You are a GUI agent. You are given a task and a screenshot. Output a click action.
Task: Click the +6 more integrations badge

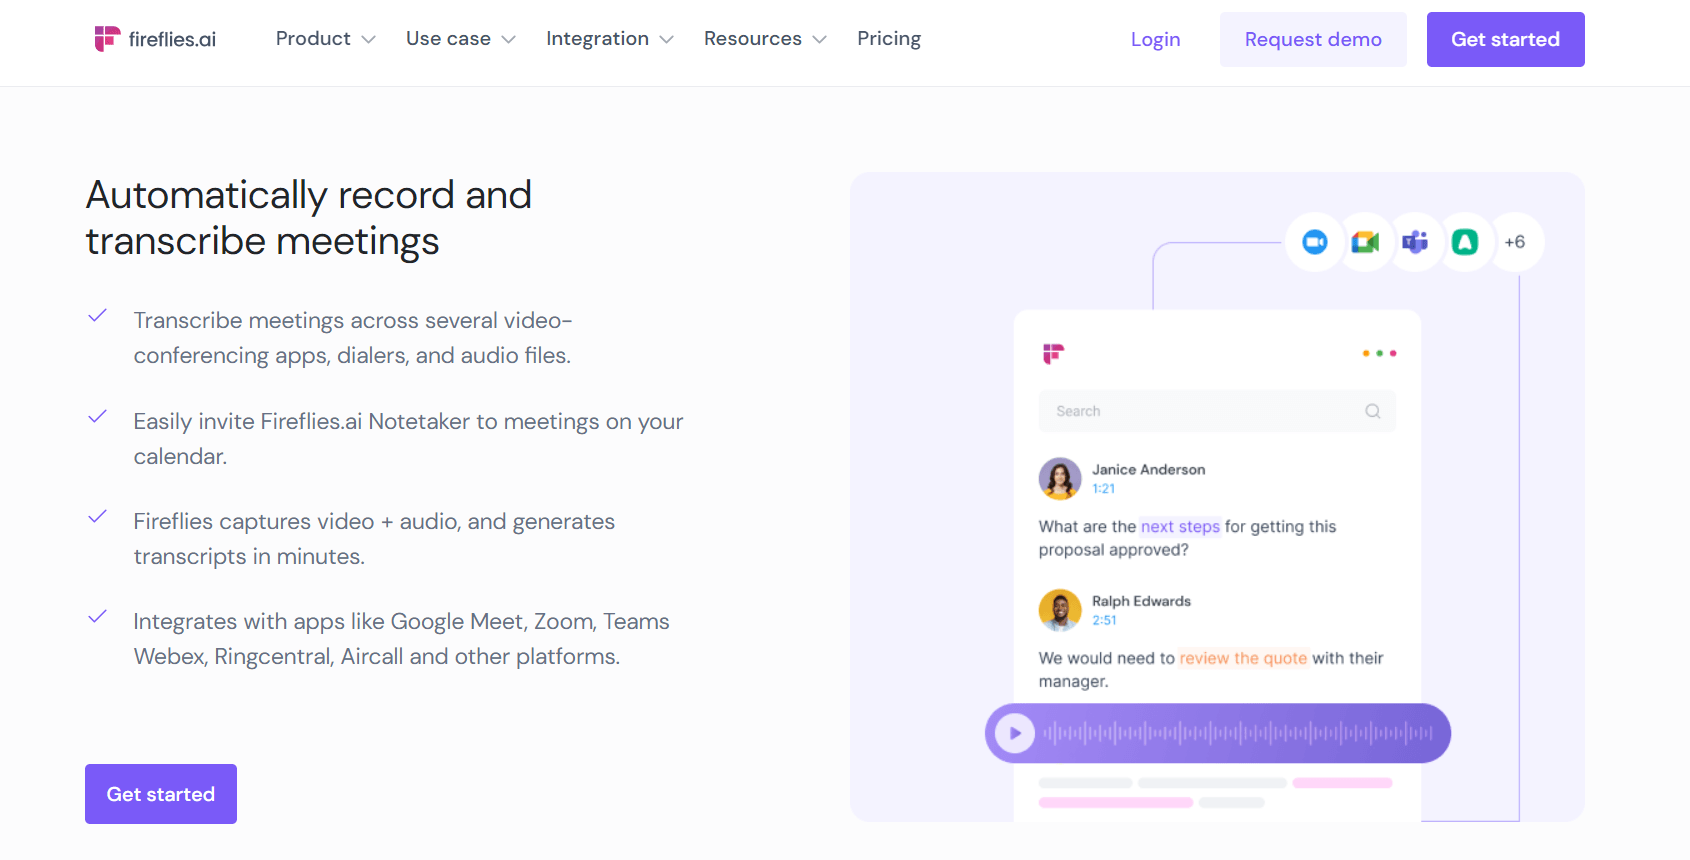1515,242
